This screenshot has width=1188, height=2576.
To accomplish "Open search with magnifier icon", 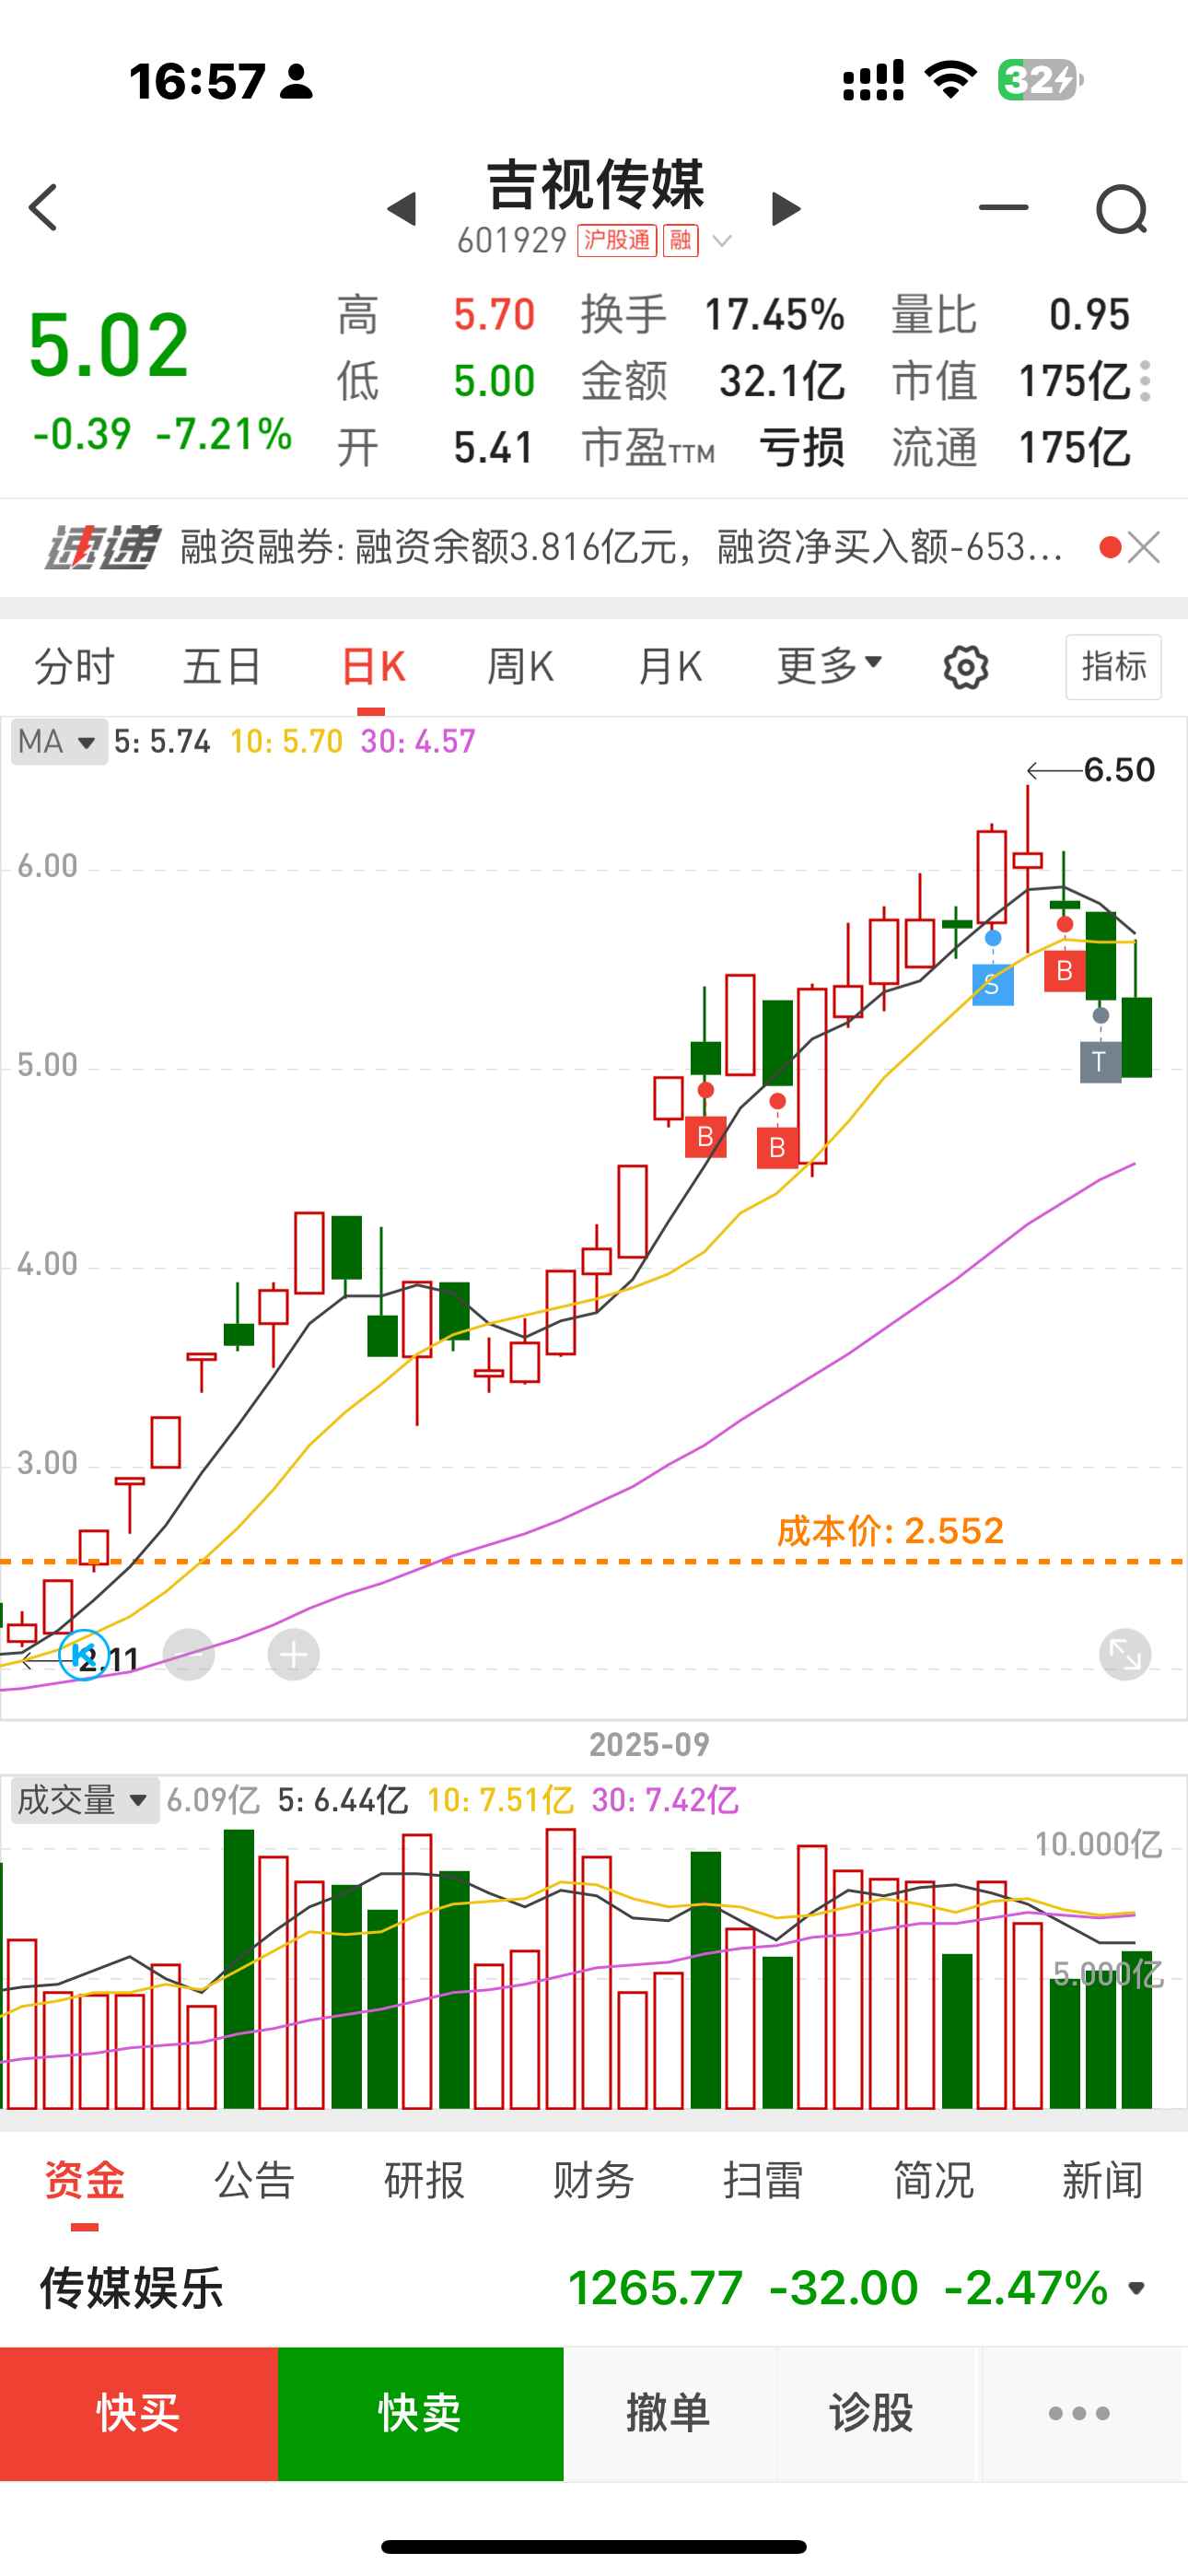I will tap(1121, 209).
